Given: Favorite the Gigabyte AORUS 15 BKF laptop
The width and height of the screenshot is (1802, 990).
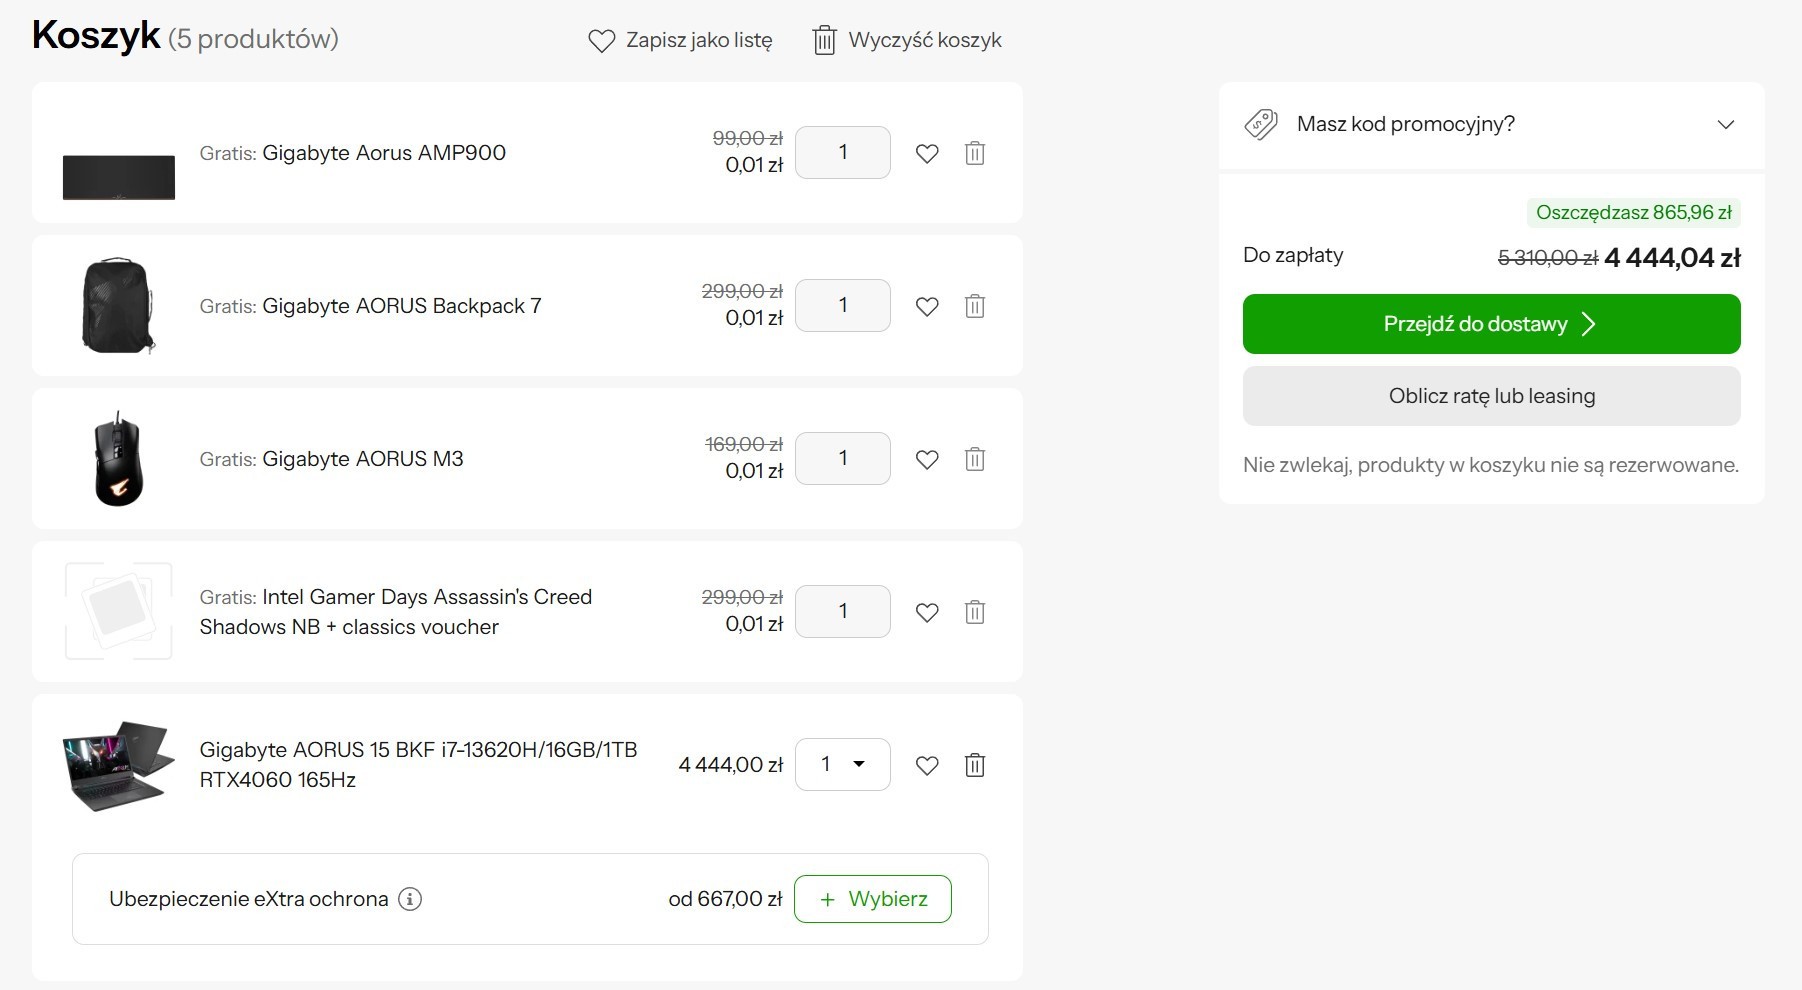Looking at the screenshot, I should [x=927, y=765].
